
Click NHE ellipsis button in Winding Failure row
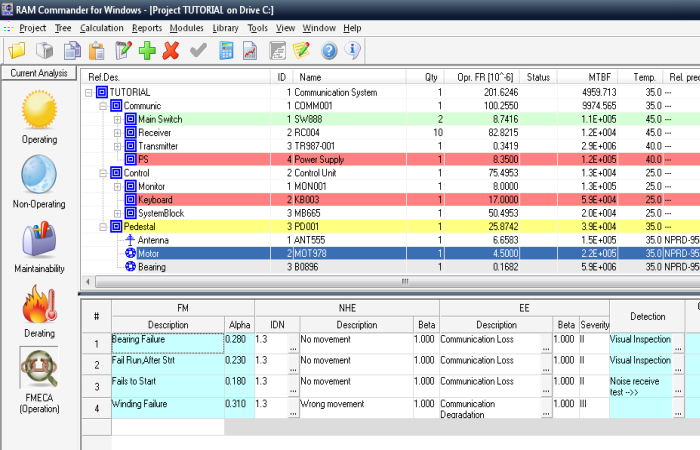tap(293, 413)
